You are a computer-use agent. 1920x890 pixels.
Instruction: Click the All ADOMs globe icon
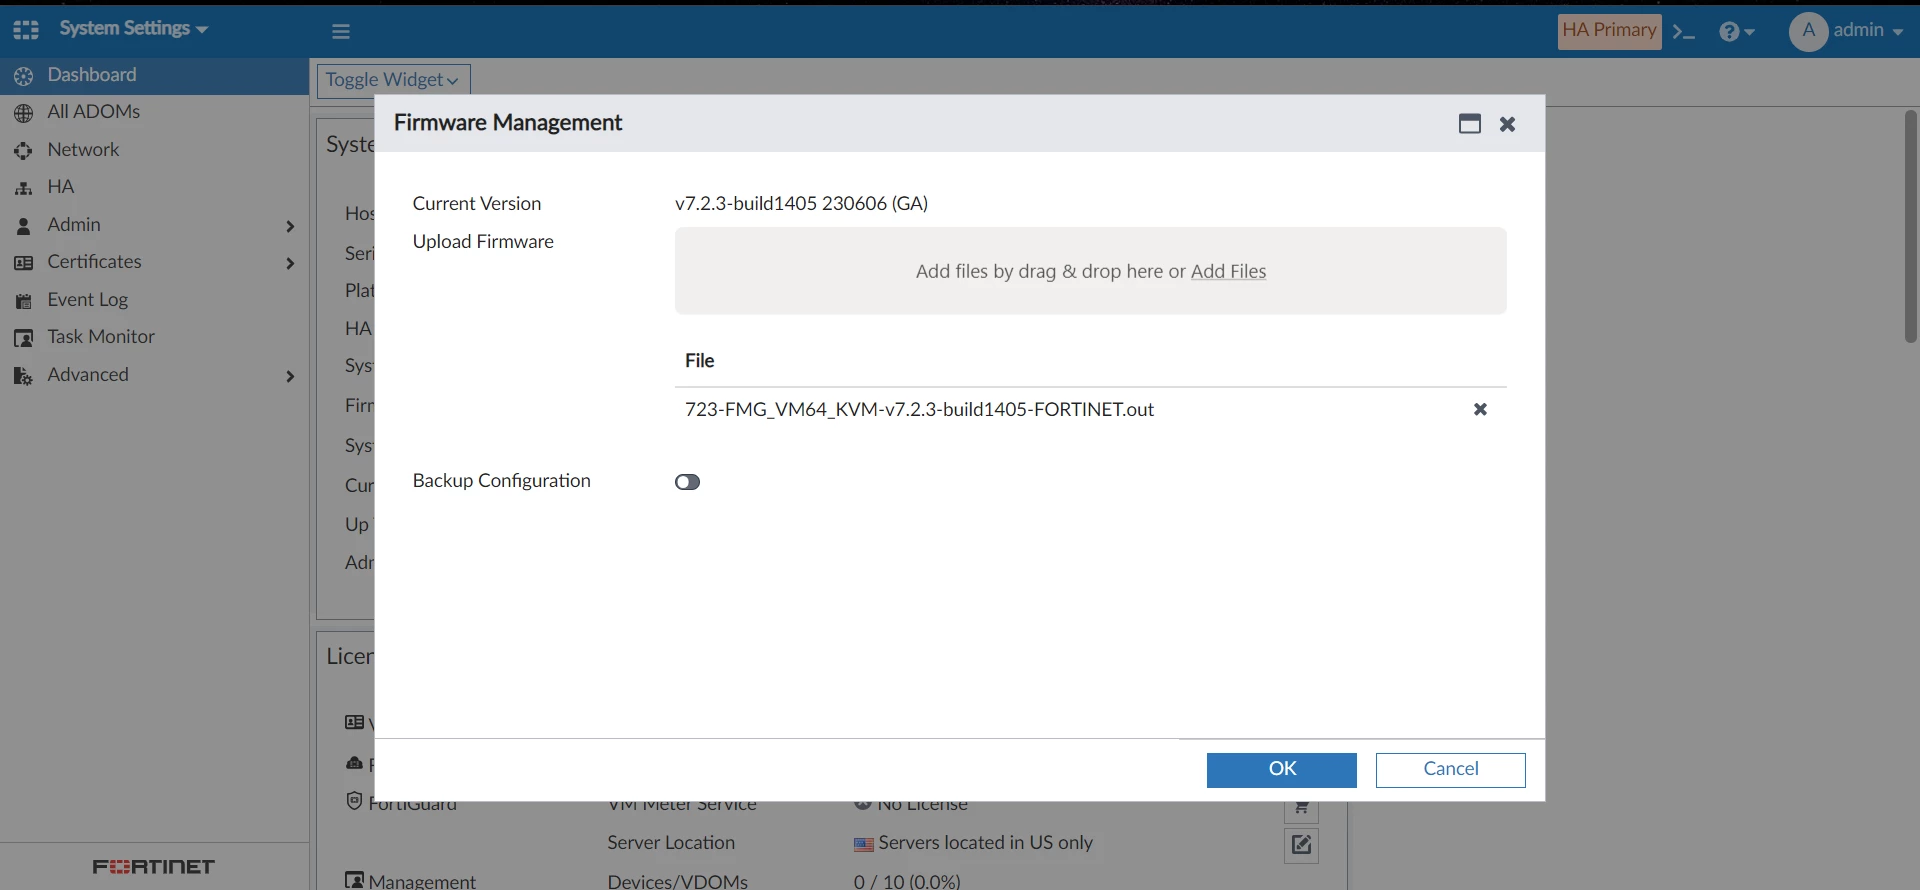tap(24, 113)
